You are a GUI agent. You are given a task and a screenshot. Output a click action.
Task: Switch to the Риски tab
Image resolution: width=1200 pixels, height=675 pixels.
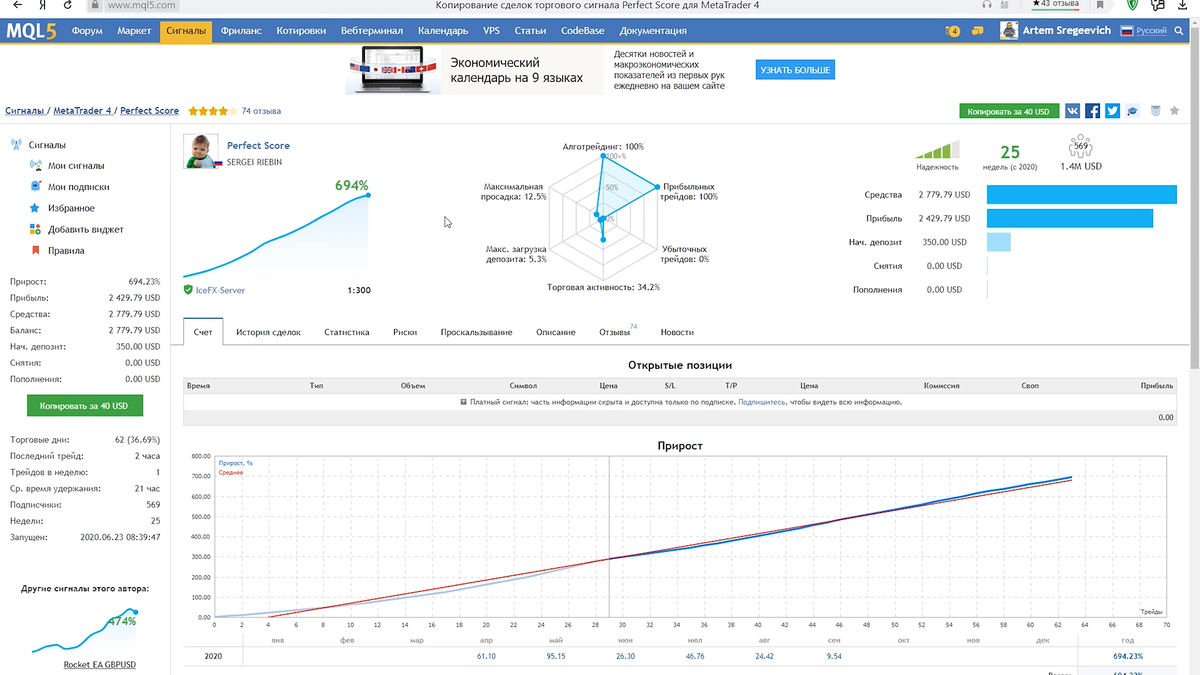405,332
